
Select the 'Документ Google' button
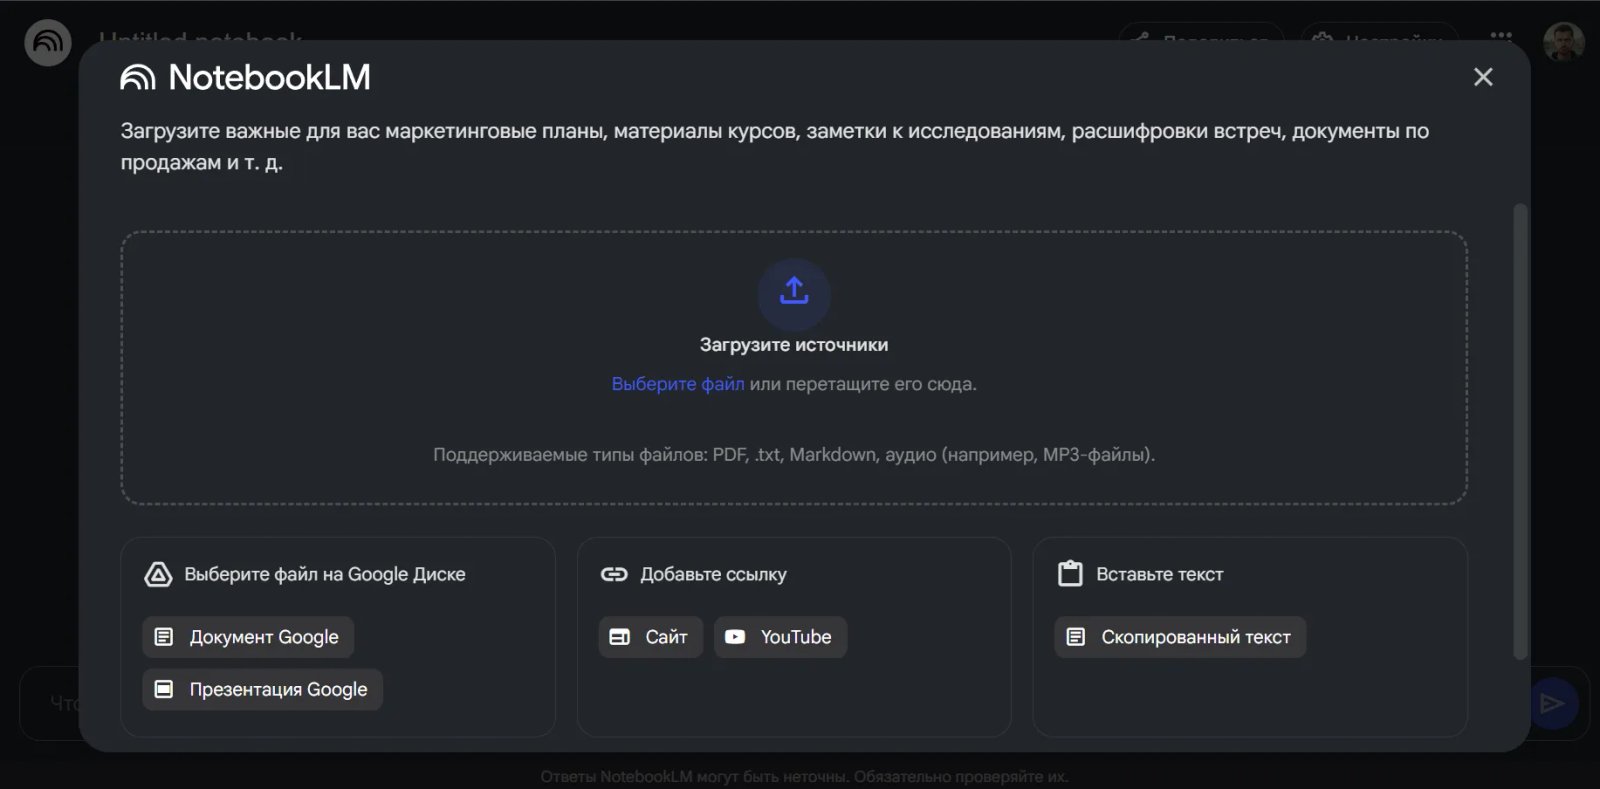click(x=248, y=637)
